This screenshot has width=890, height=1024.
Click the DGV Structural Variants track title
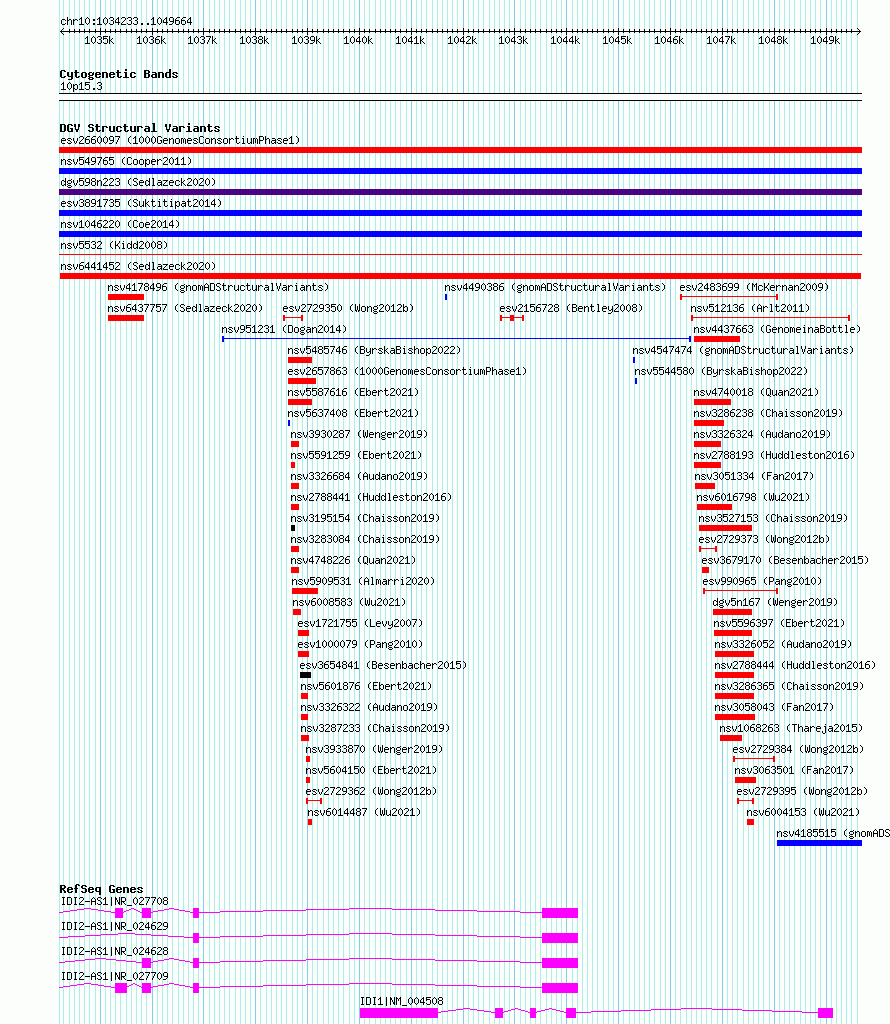click(x=140, y=128)
